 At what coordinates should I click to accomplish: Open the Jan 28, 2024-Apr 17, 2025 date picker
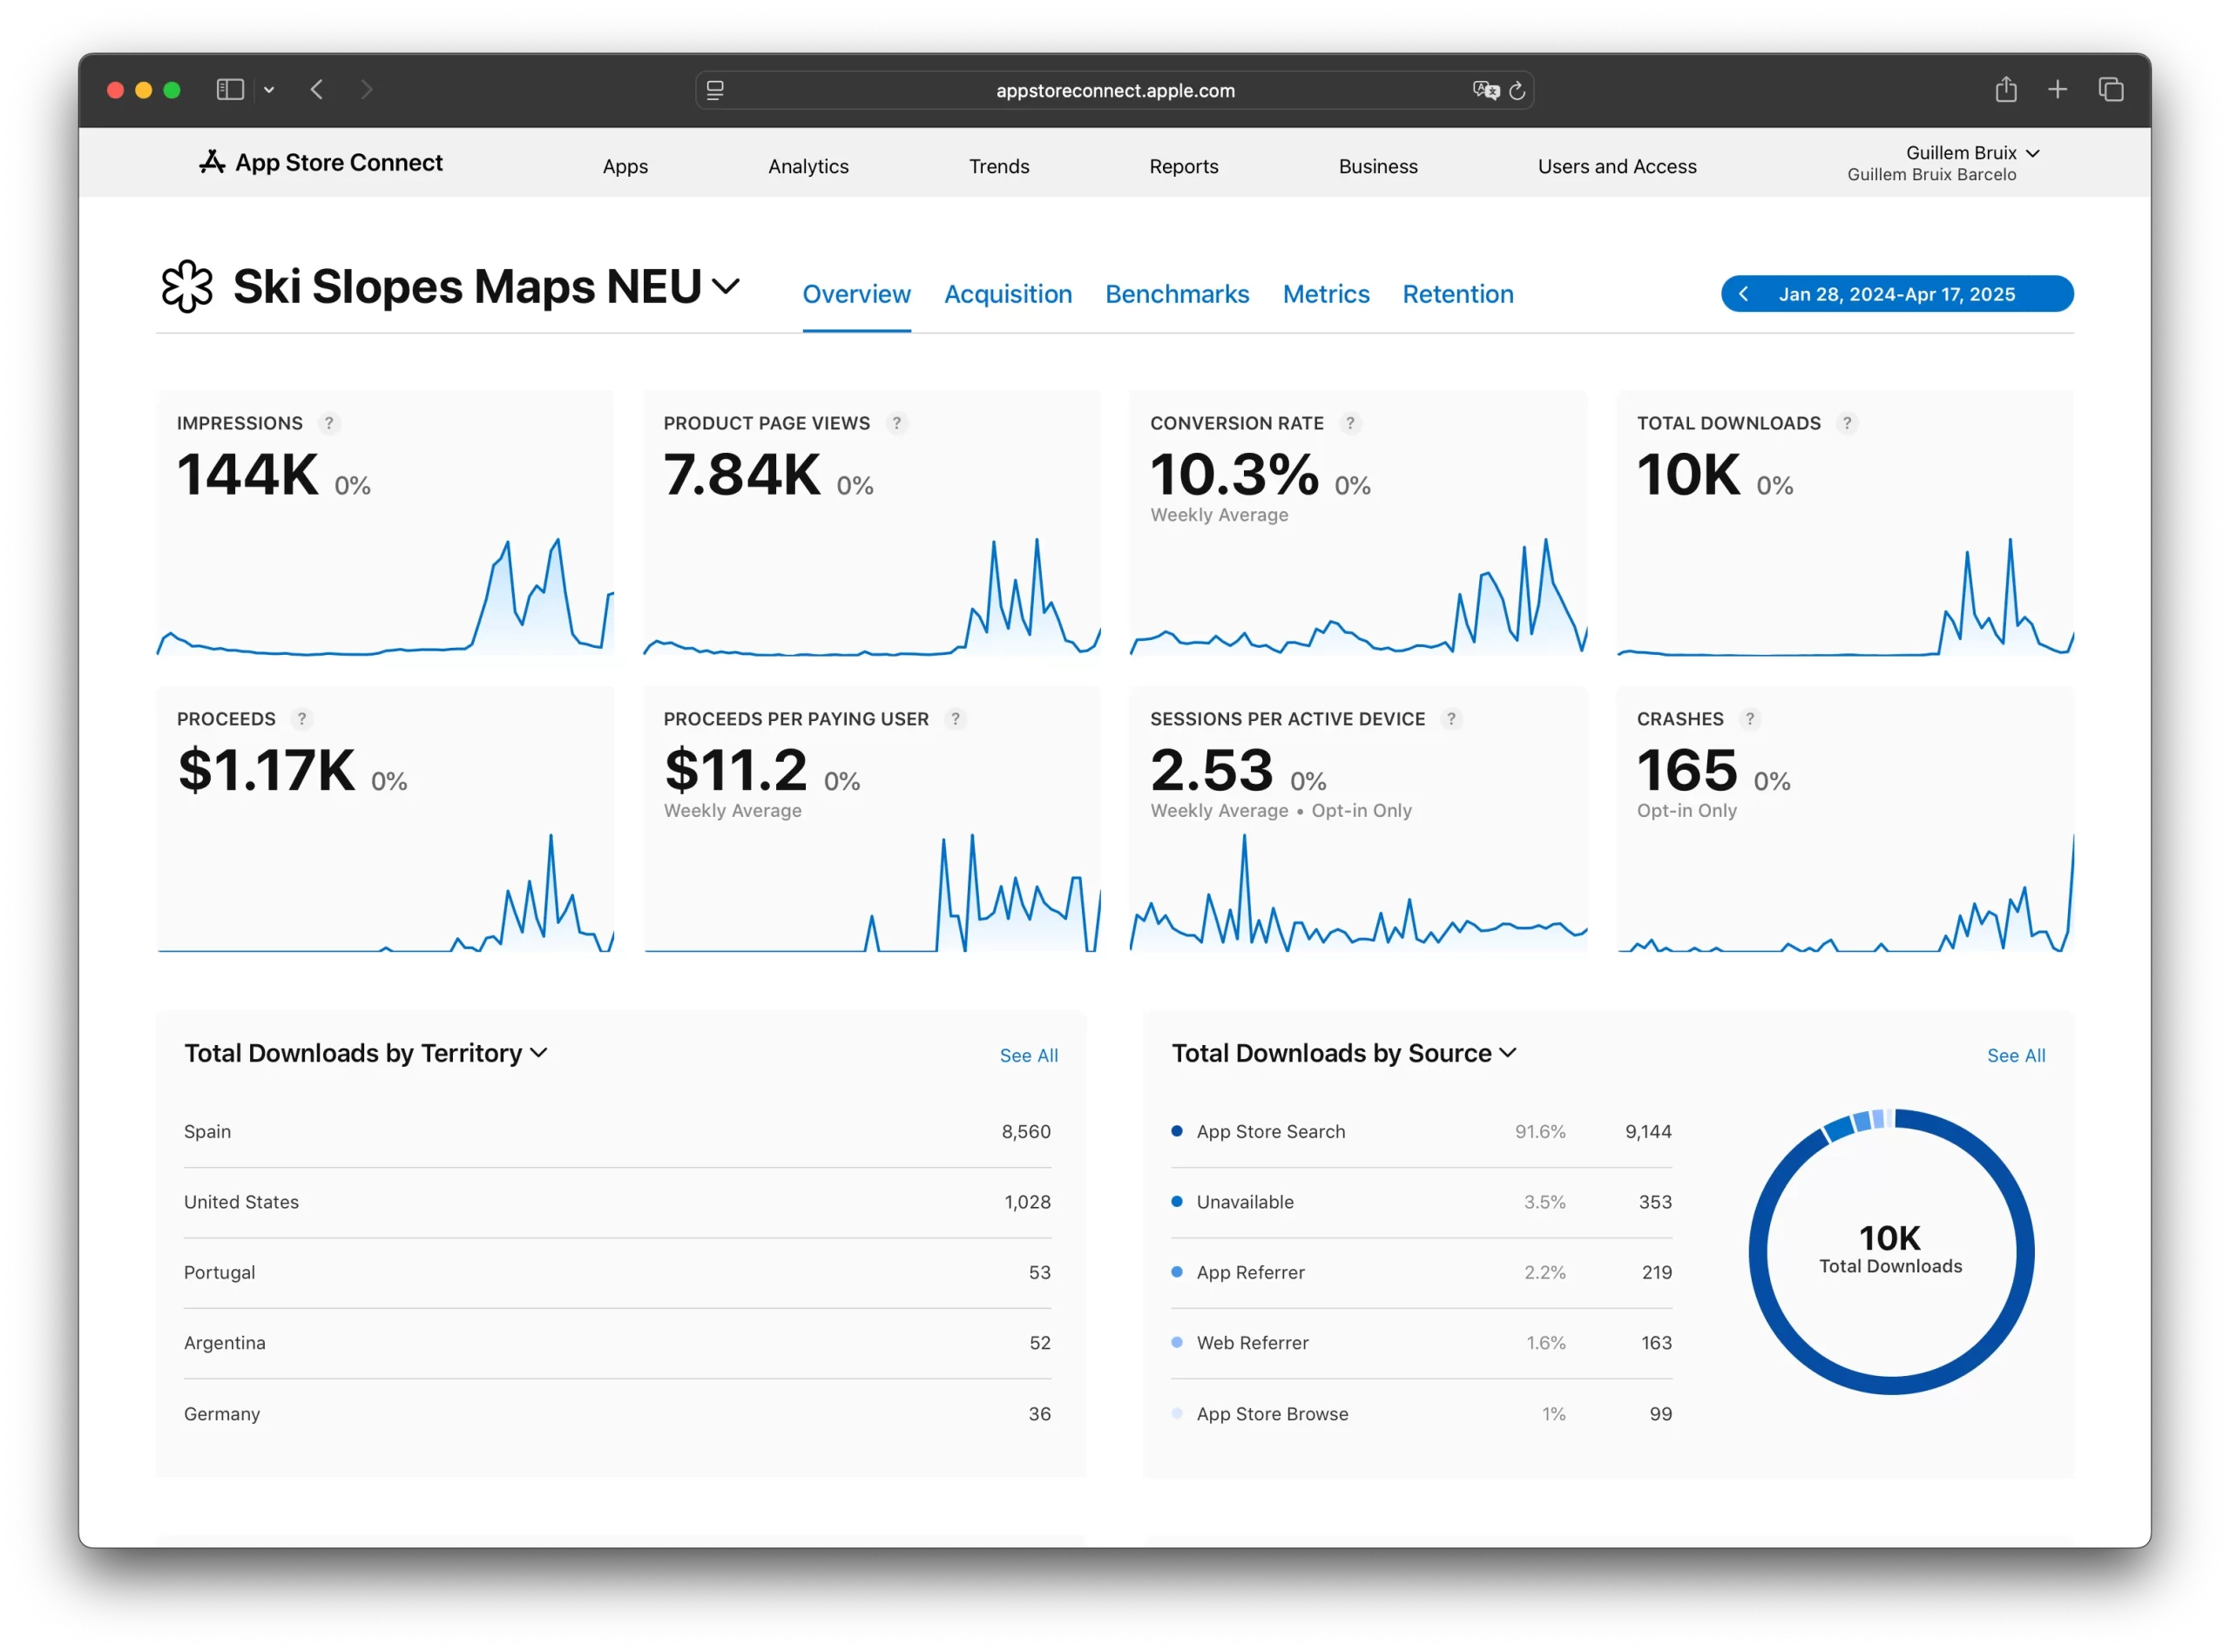pos(1897,294)
